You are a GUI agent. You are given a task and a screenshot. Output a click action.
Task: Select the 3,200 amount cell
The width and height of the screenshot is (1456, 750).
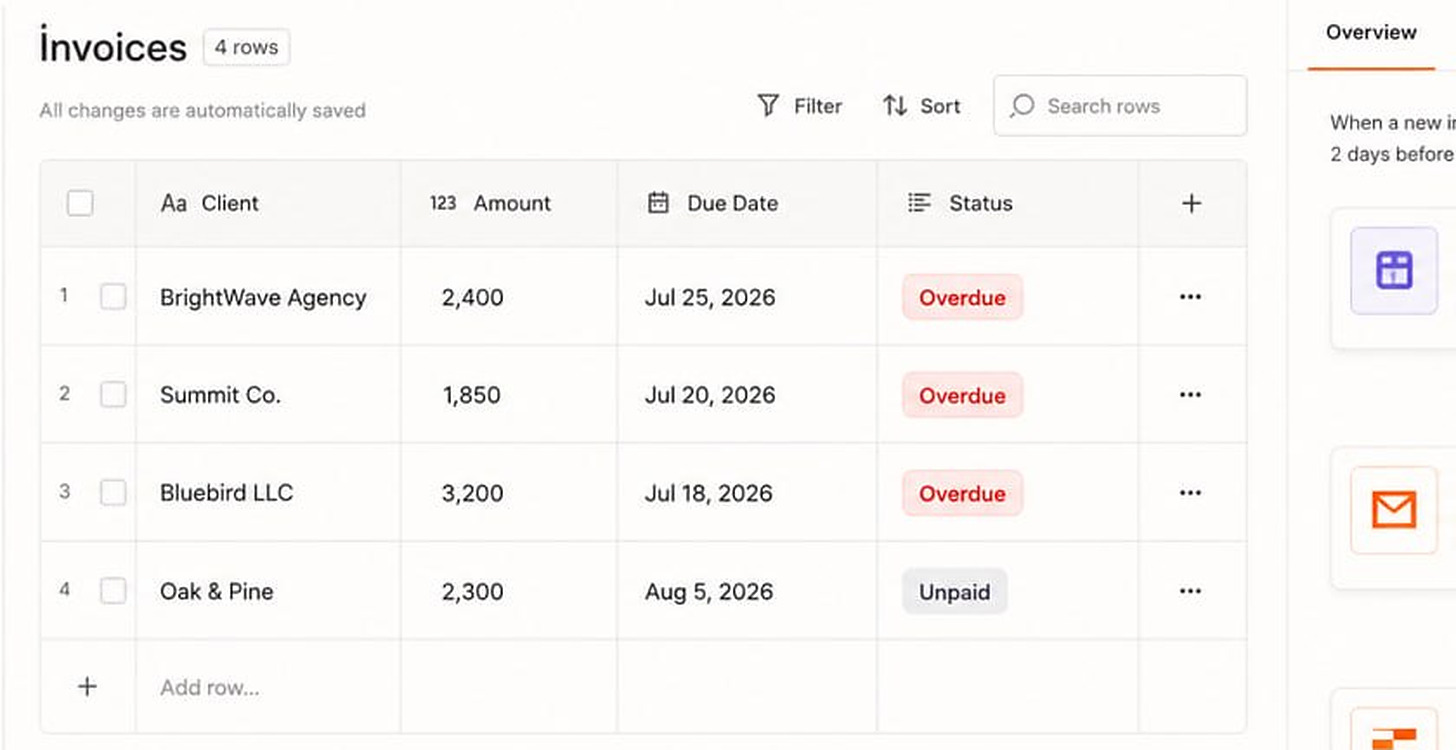509,493
